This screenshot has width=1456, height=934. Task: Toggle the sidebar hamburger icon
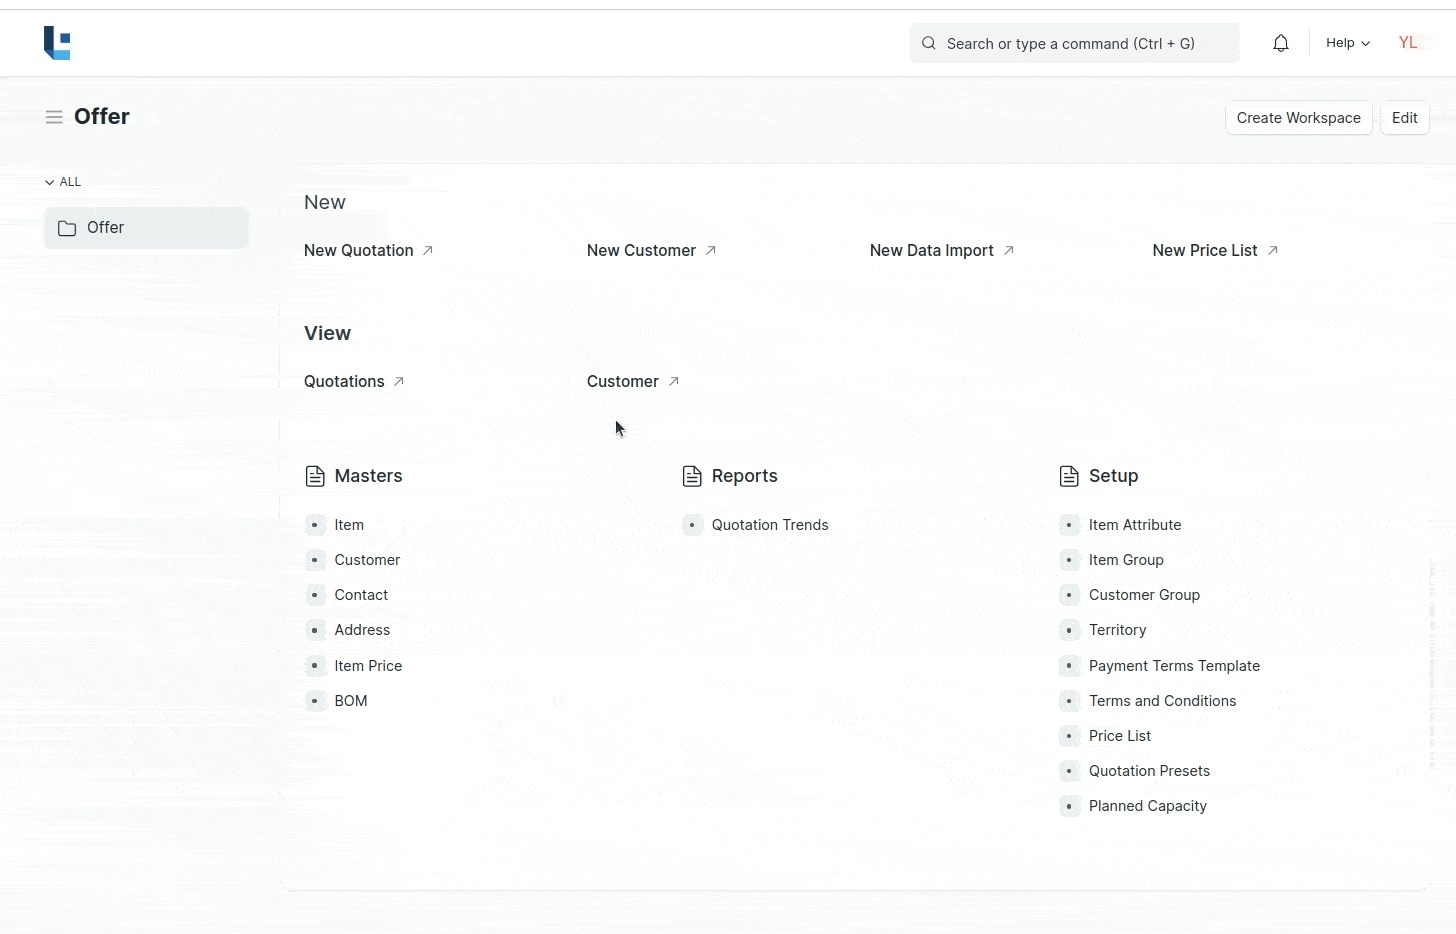(x=54, y=117)
